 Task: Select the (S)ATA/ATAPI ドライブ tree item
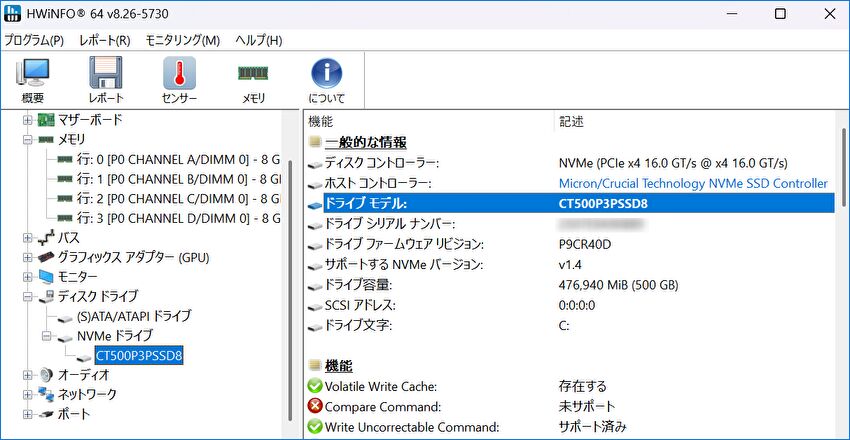134,316
